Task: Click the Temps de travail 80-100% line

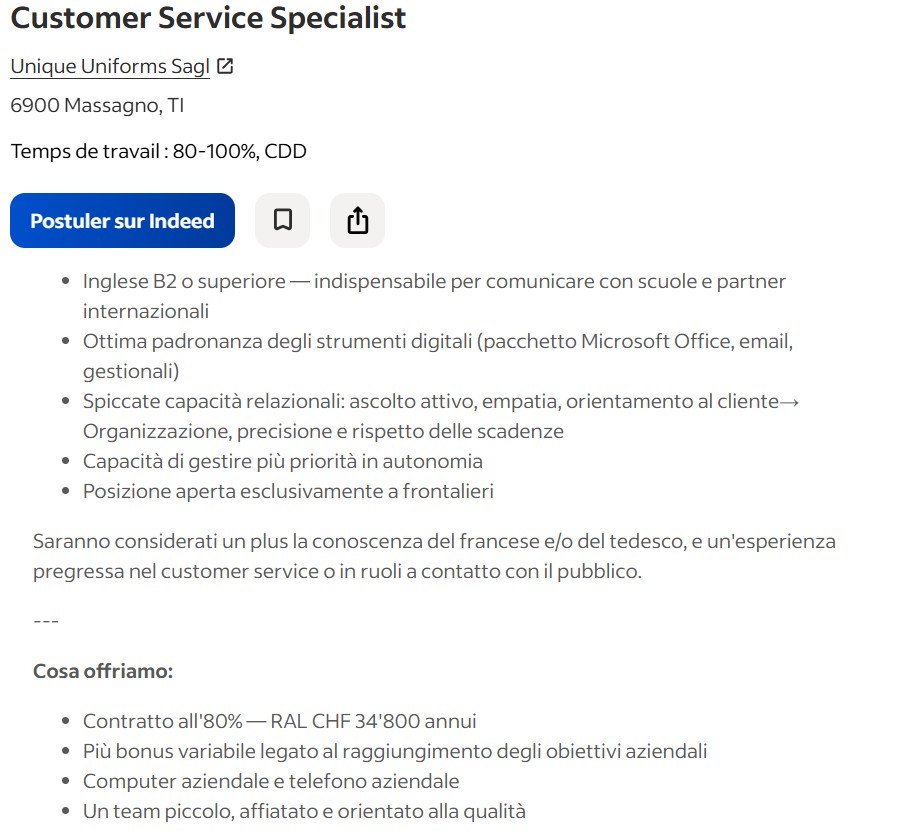Action: point(158,152)
